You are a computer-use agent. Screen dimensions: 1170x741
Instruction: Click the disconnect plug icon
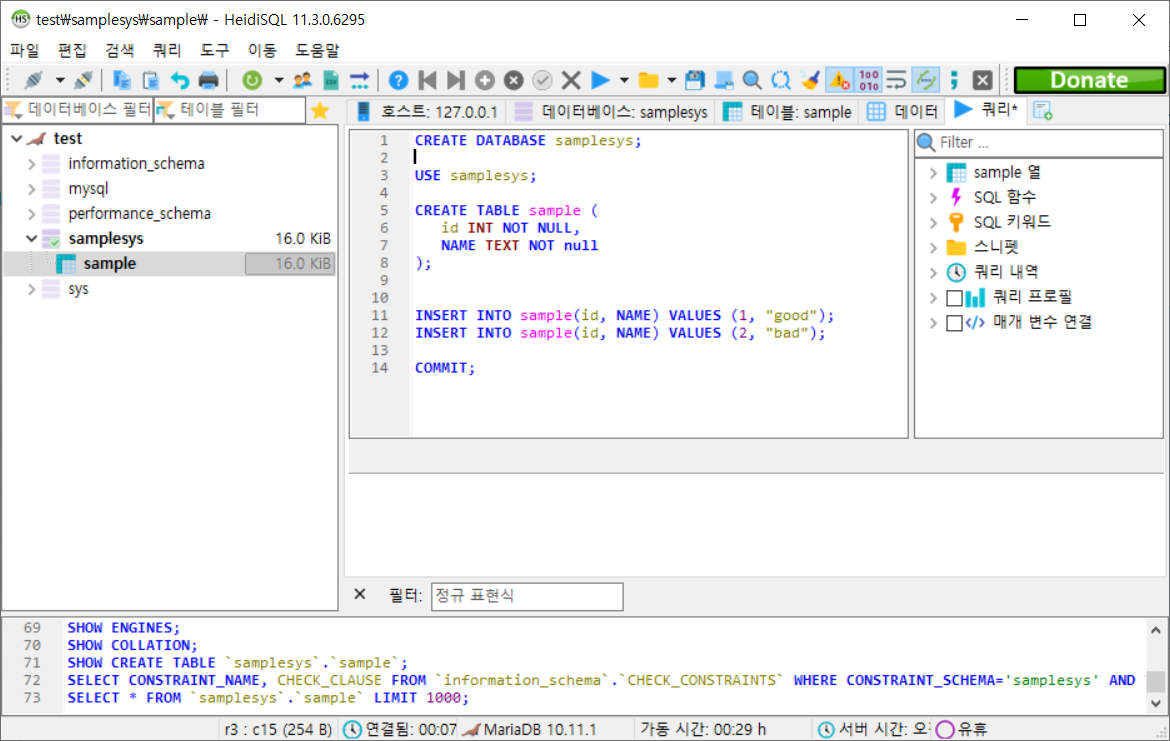tap(84, 80)
